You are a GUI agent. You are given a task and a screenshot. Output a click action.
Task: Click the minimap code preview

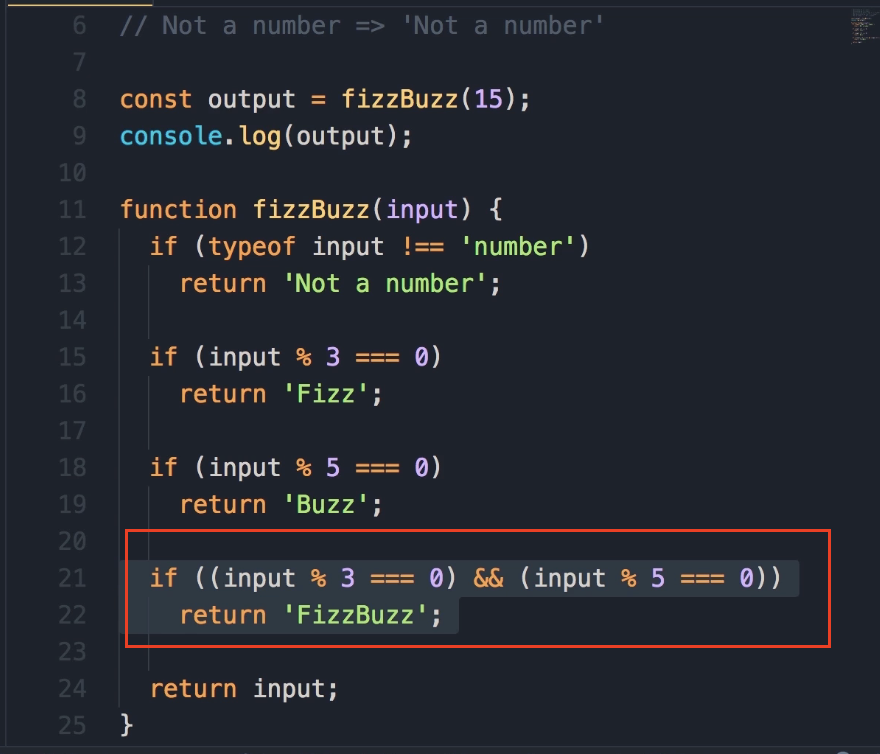click(862, 27)
